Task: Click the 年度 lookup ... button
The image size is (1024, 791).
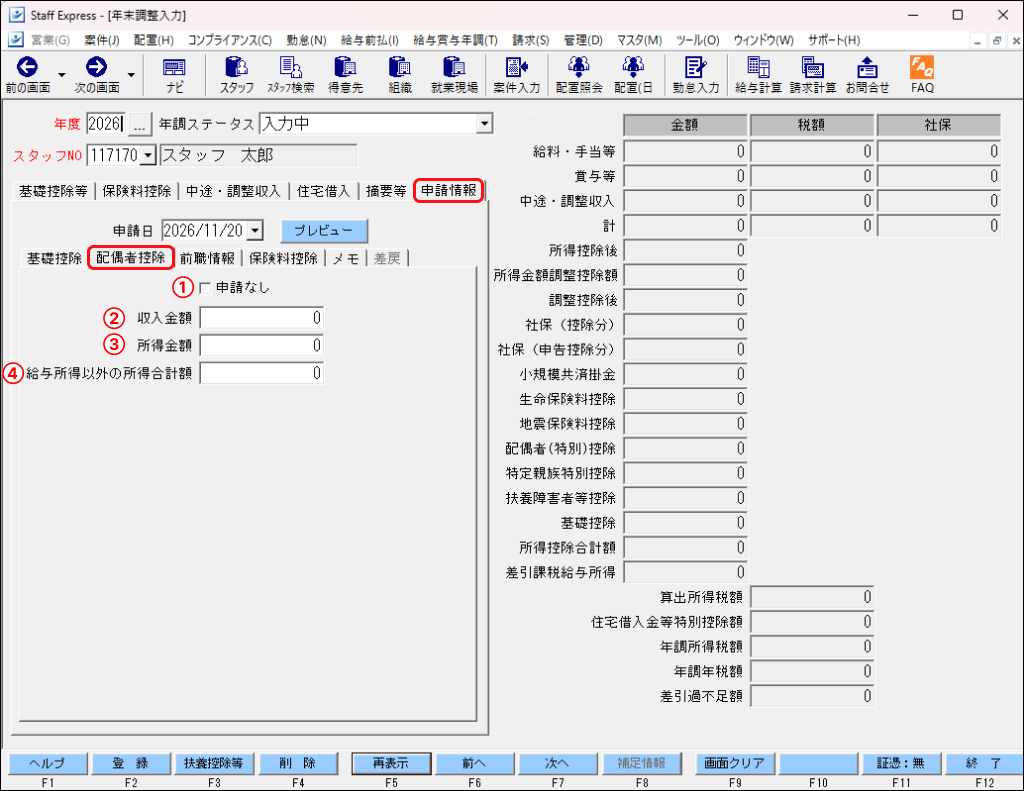Action: (x=139, y=123)
